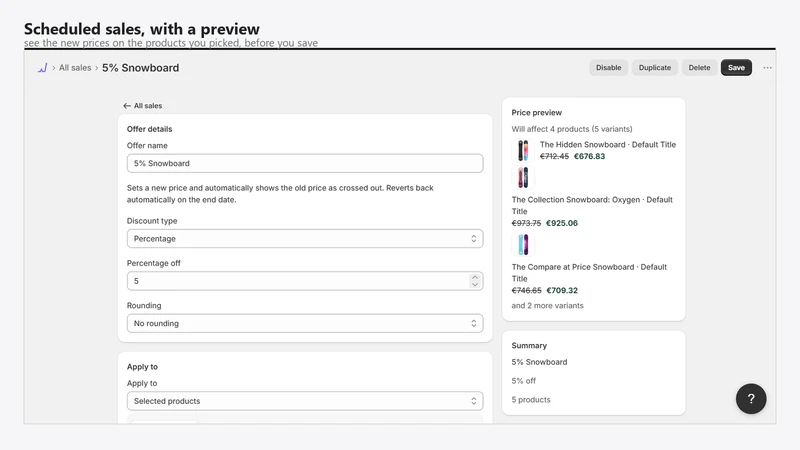
Task: Open The Compare at Price Snowboard thumbnail
Action: click(523, 244)
